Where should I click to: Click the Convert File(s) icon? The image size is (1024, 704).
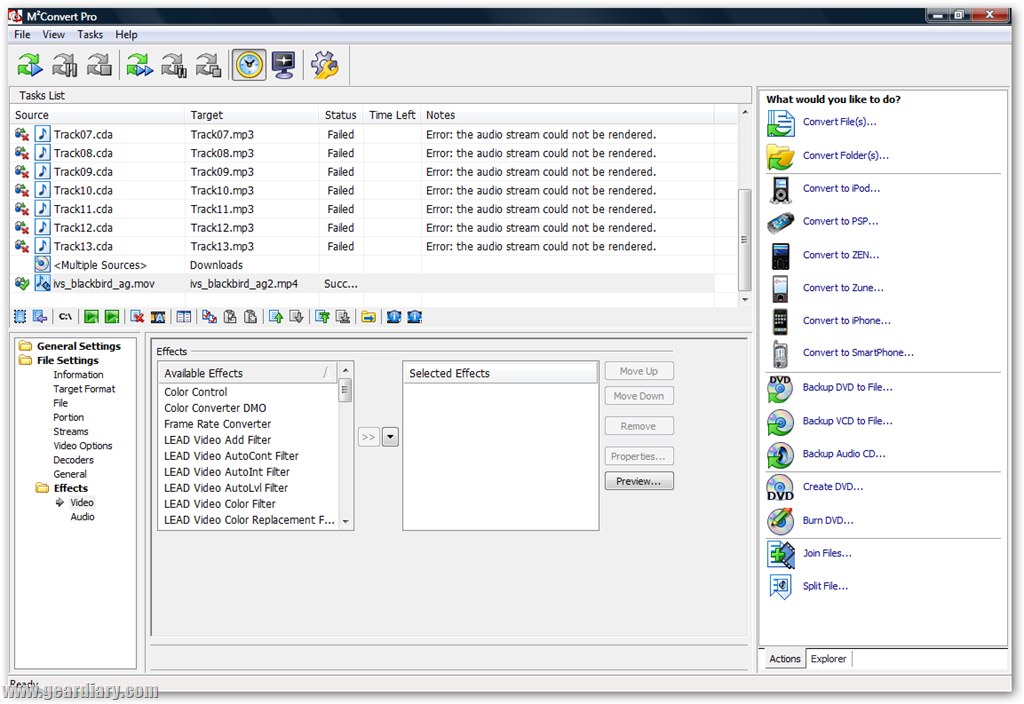coord(780,123)
